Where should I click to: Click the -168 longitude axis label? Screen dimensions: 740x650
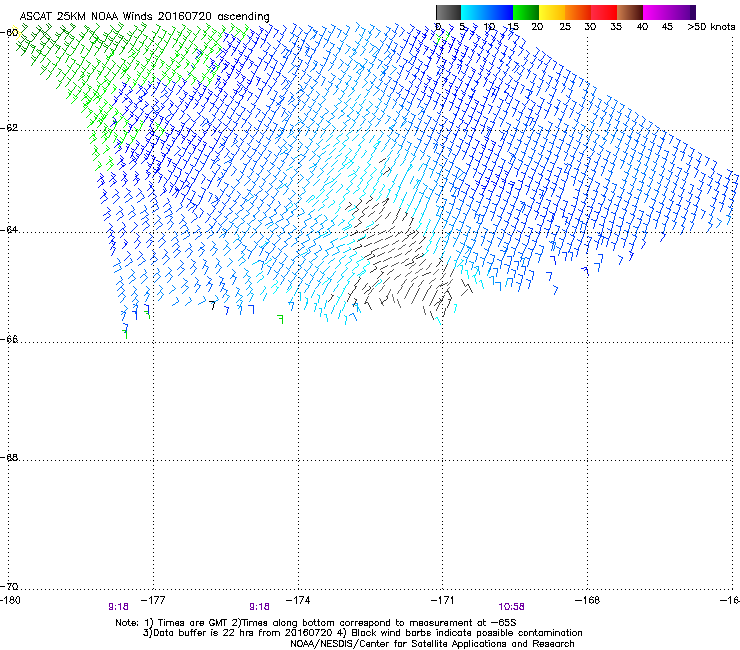[588, 600]
